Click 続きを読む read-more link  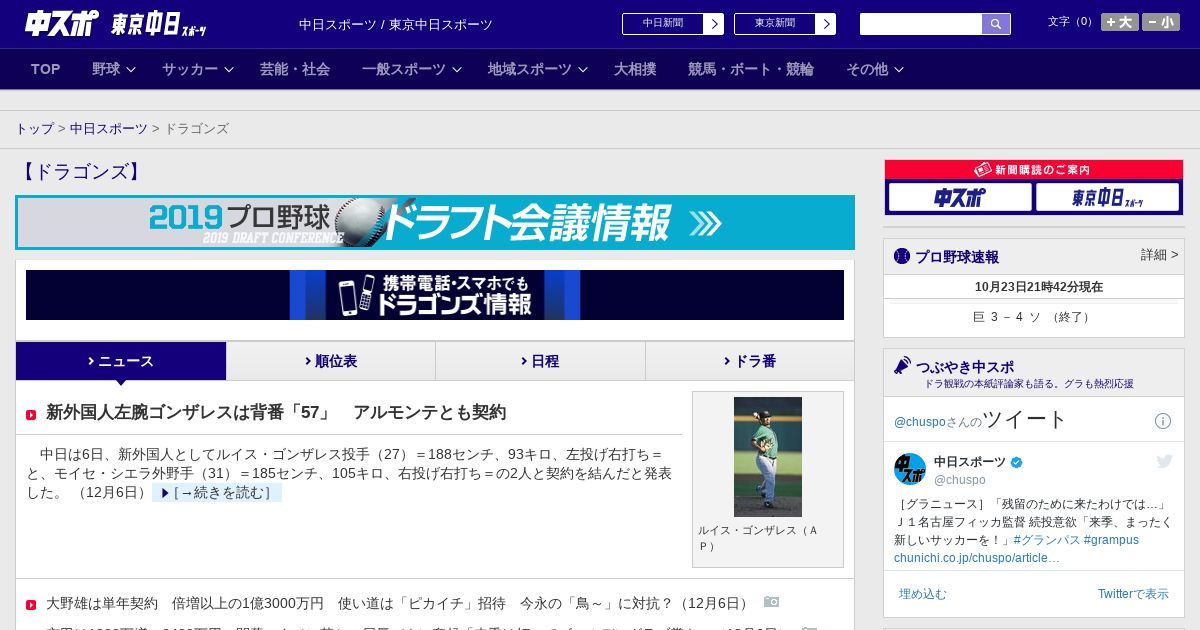(x=217, y=493)
